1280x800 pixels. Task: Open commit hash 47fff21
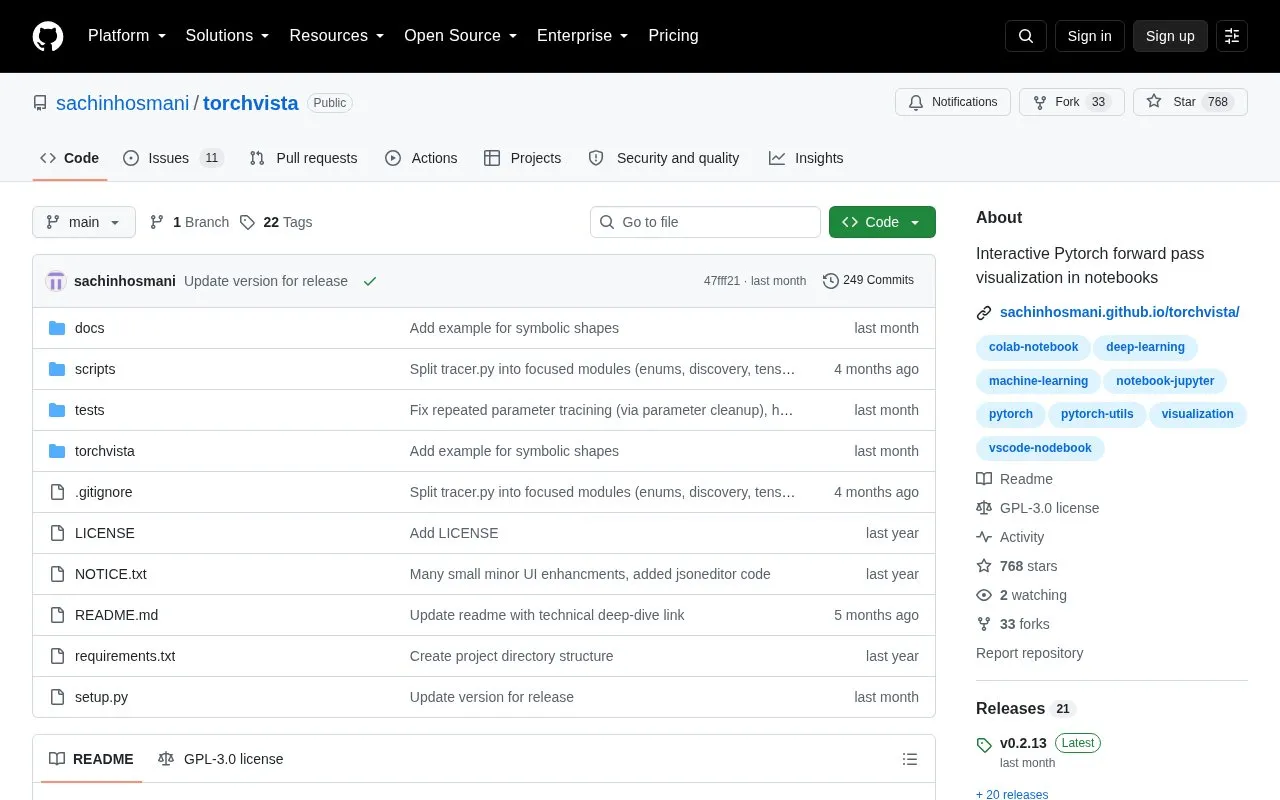tap(721, 281)
